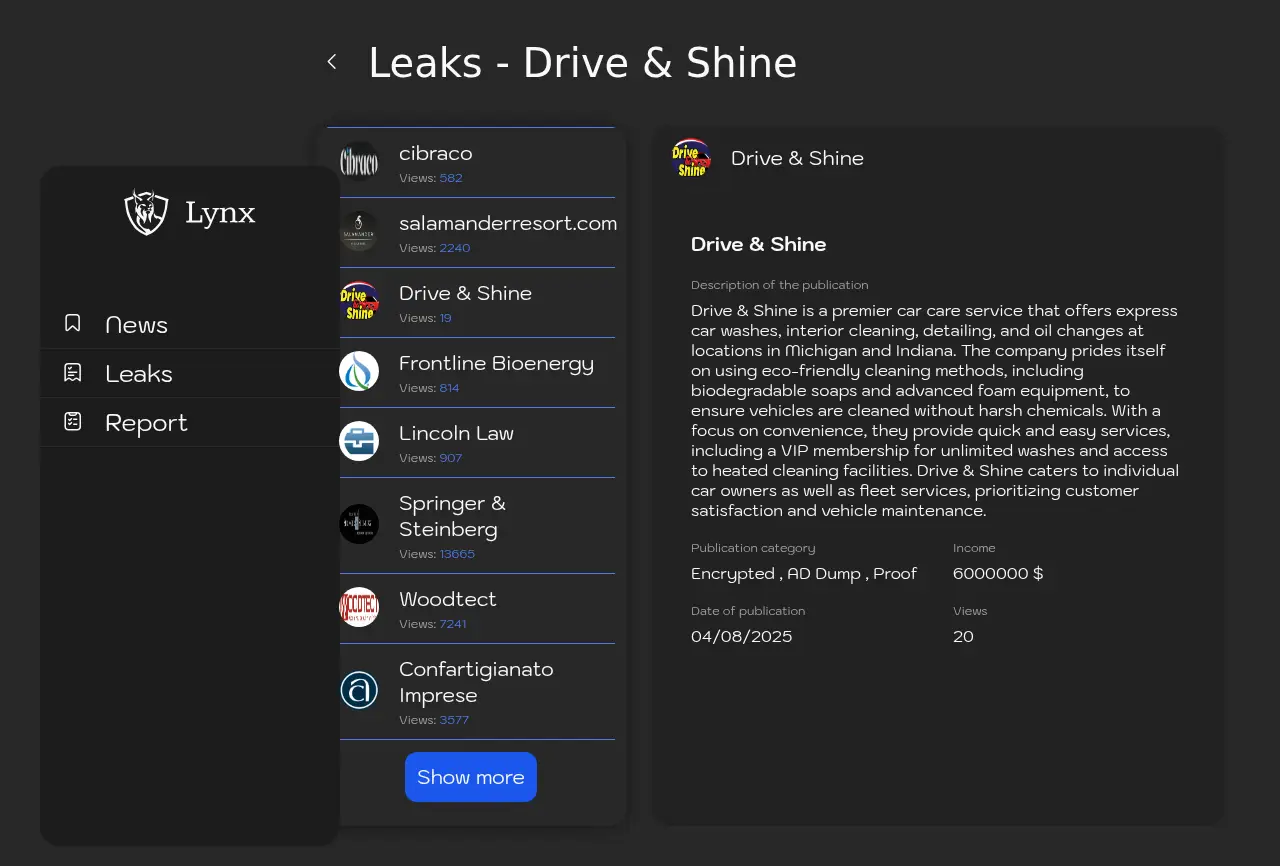Click the cibraco logo thumbnail

359,162
